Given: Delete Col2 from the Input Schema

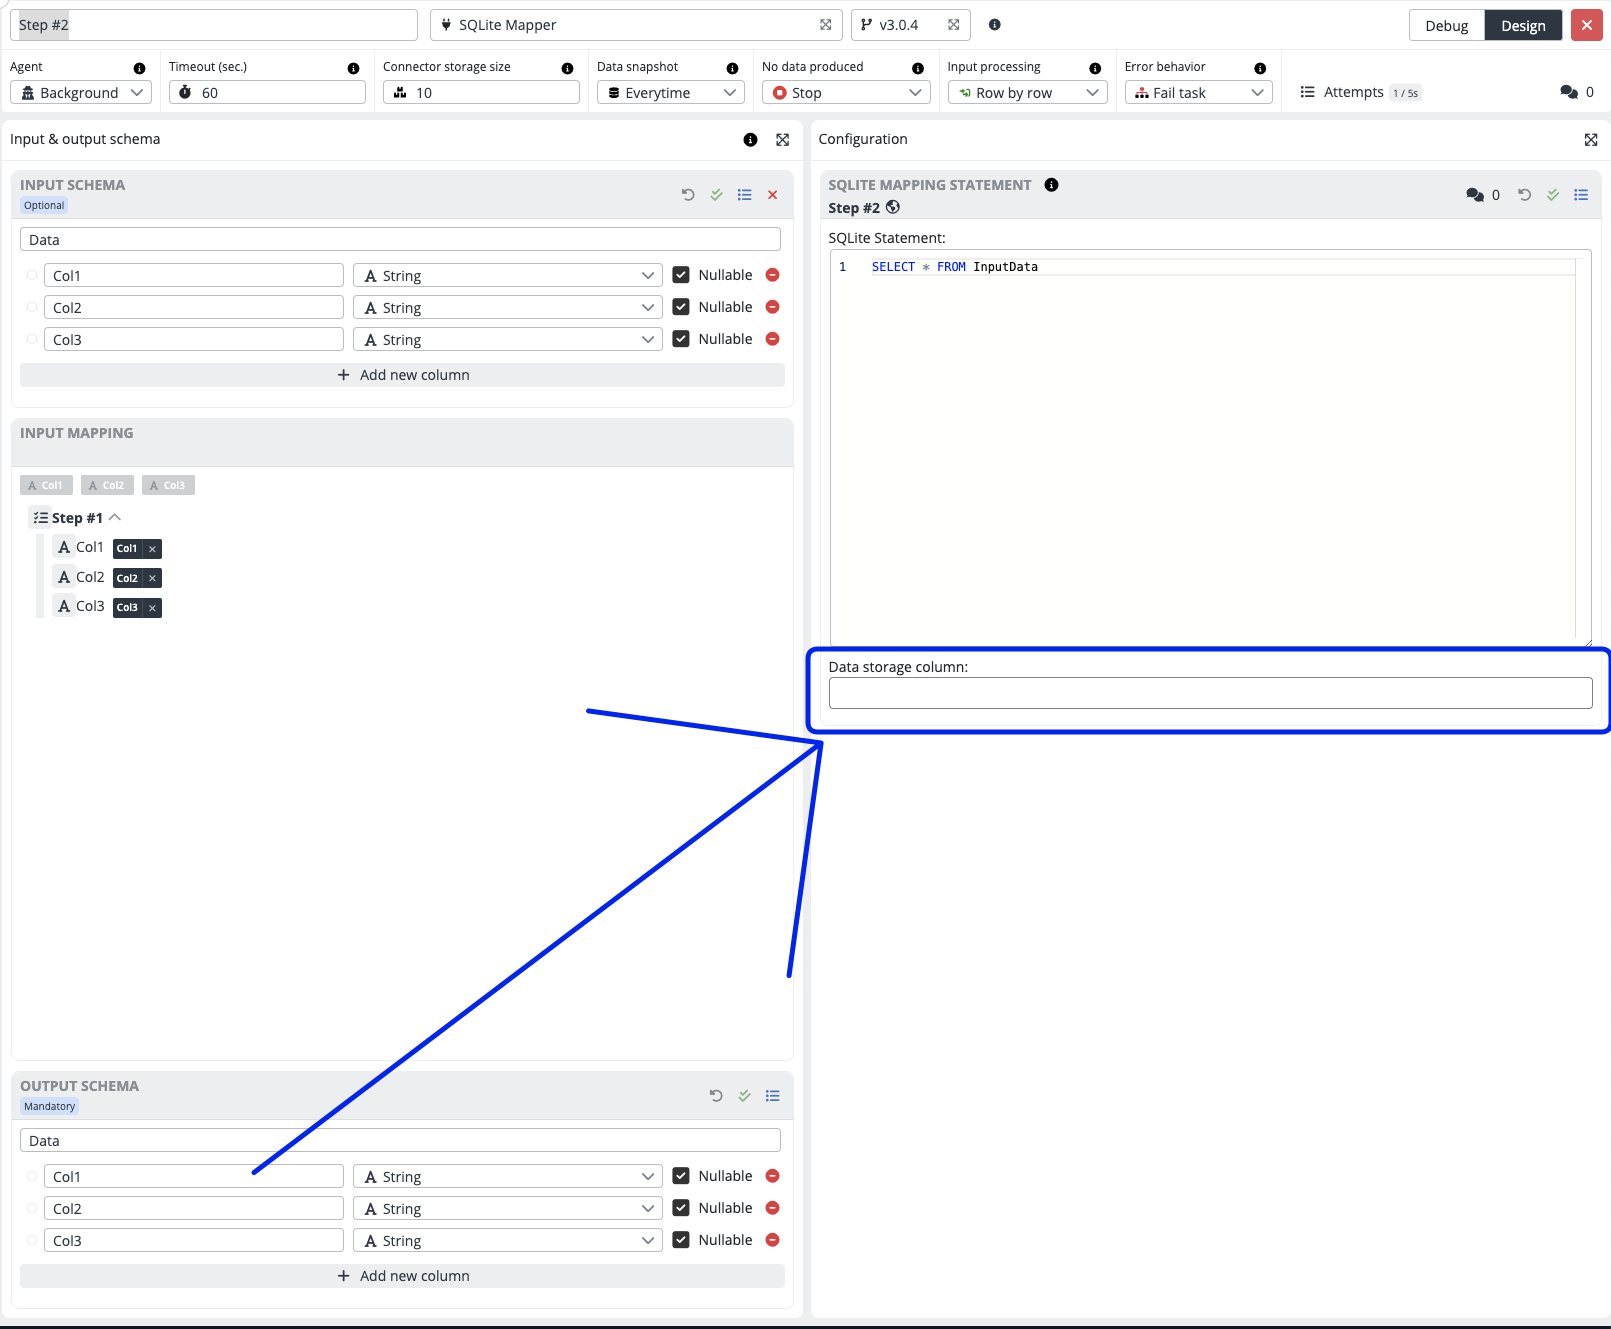Looking at the screenshot, I should [772, 307].
